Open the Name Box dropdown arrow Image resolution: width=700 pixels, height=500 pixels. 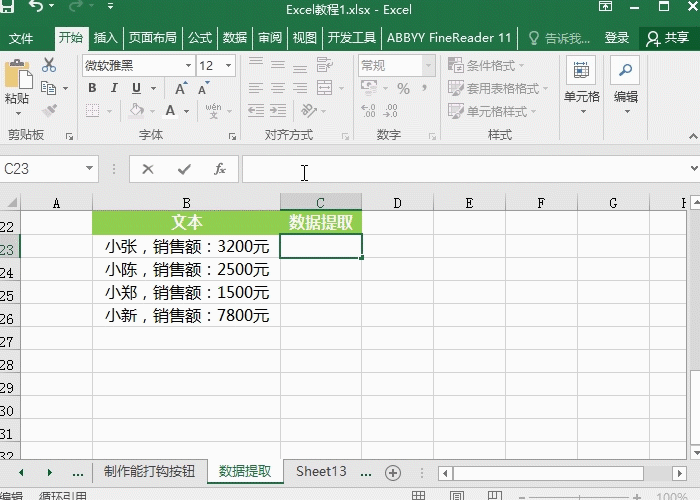(89, 170)
